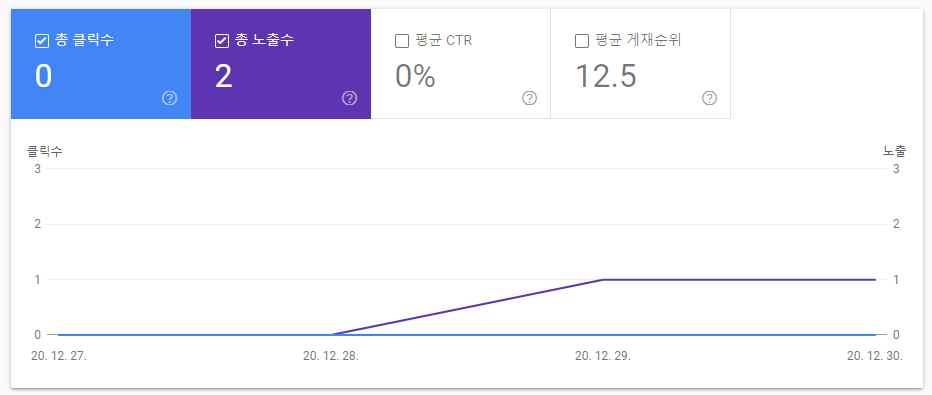Select the 20. 12. 29. date label
This screenshot has height=395, width=932.
[603, 356]
